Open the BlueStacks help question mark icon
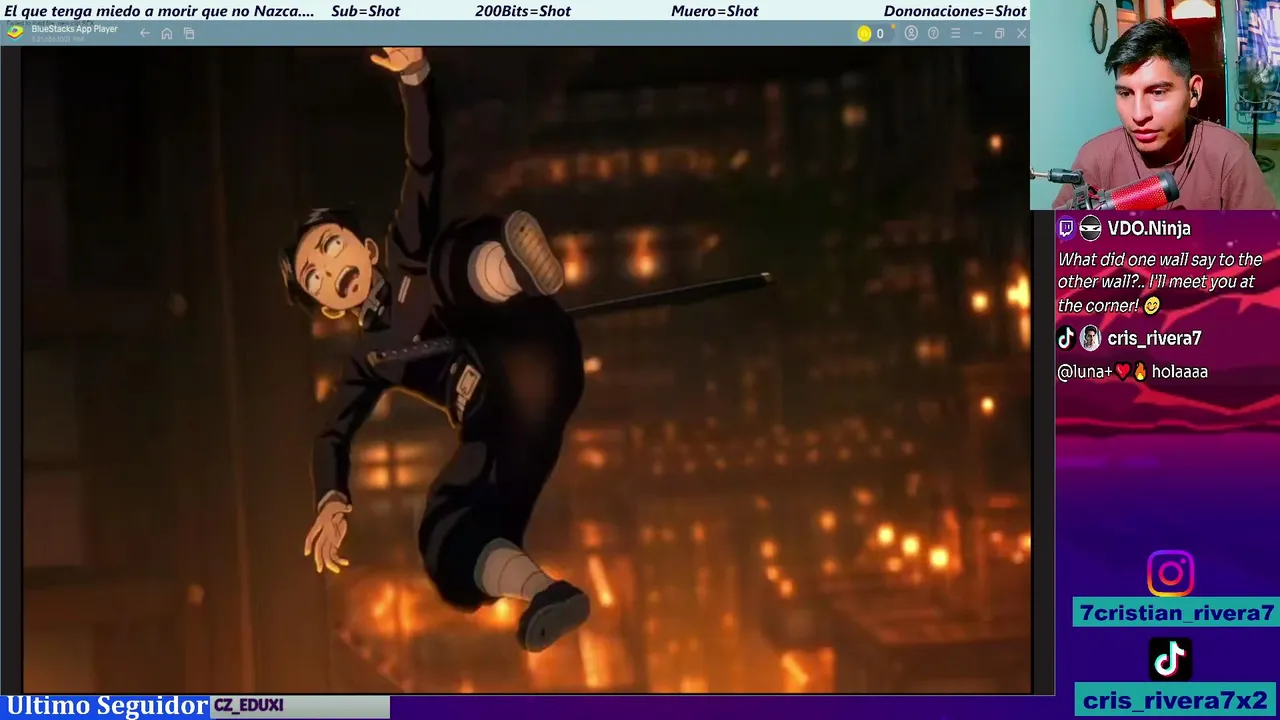 pos(933,34)
